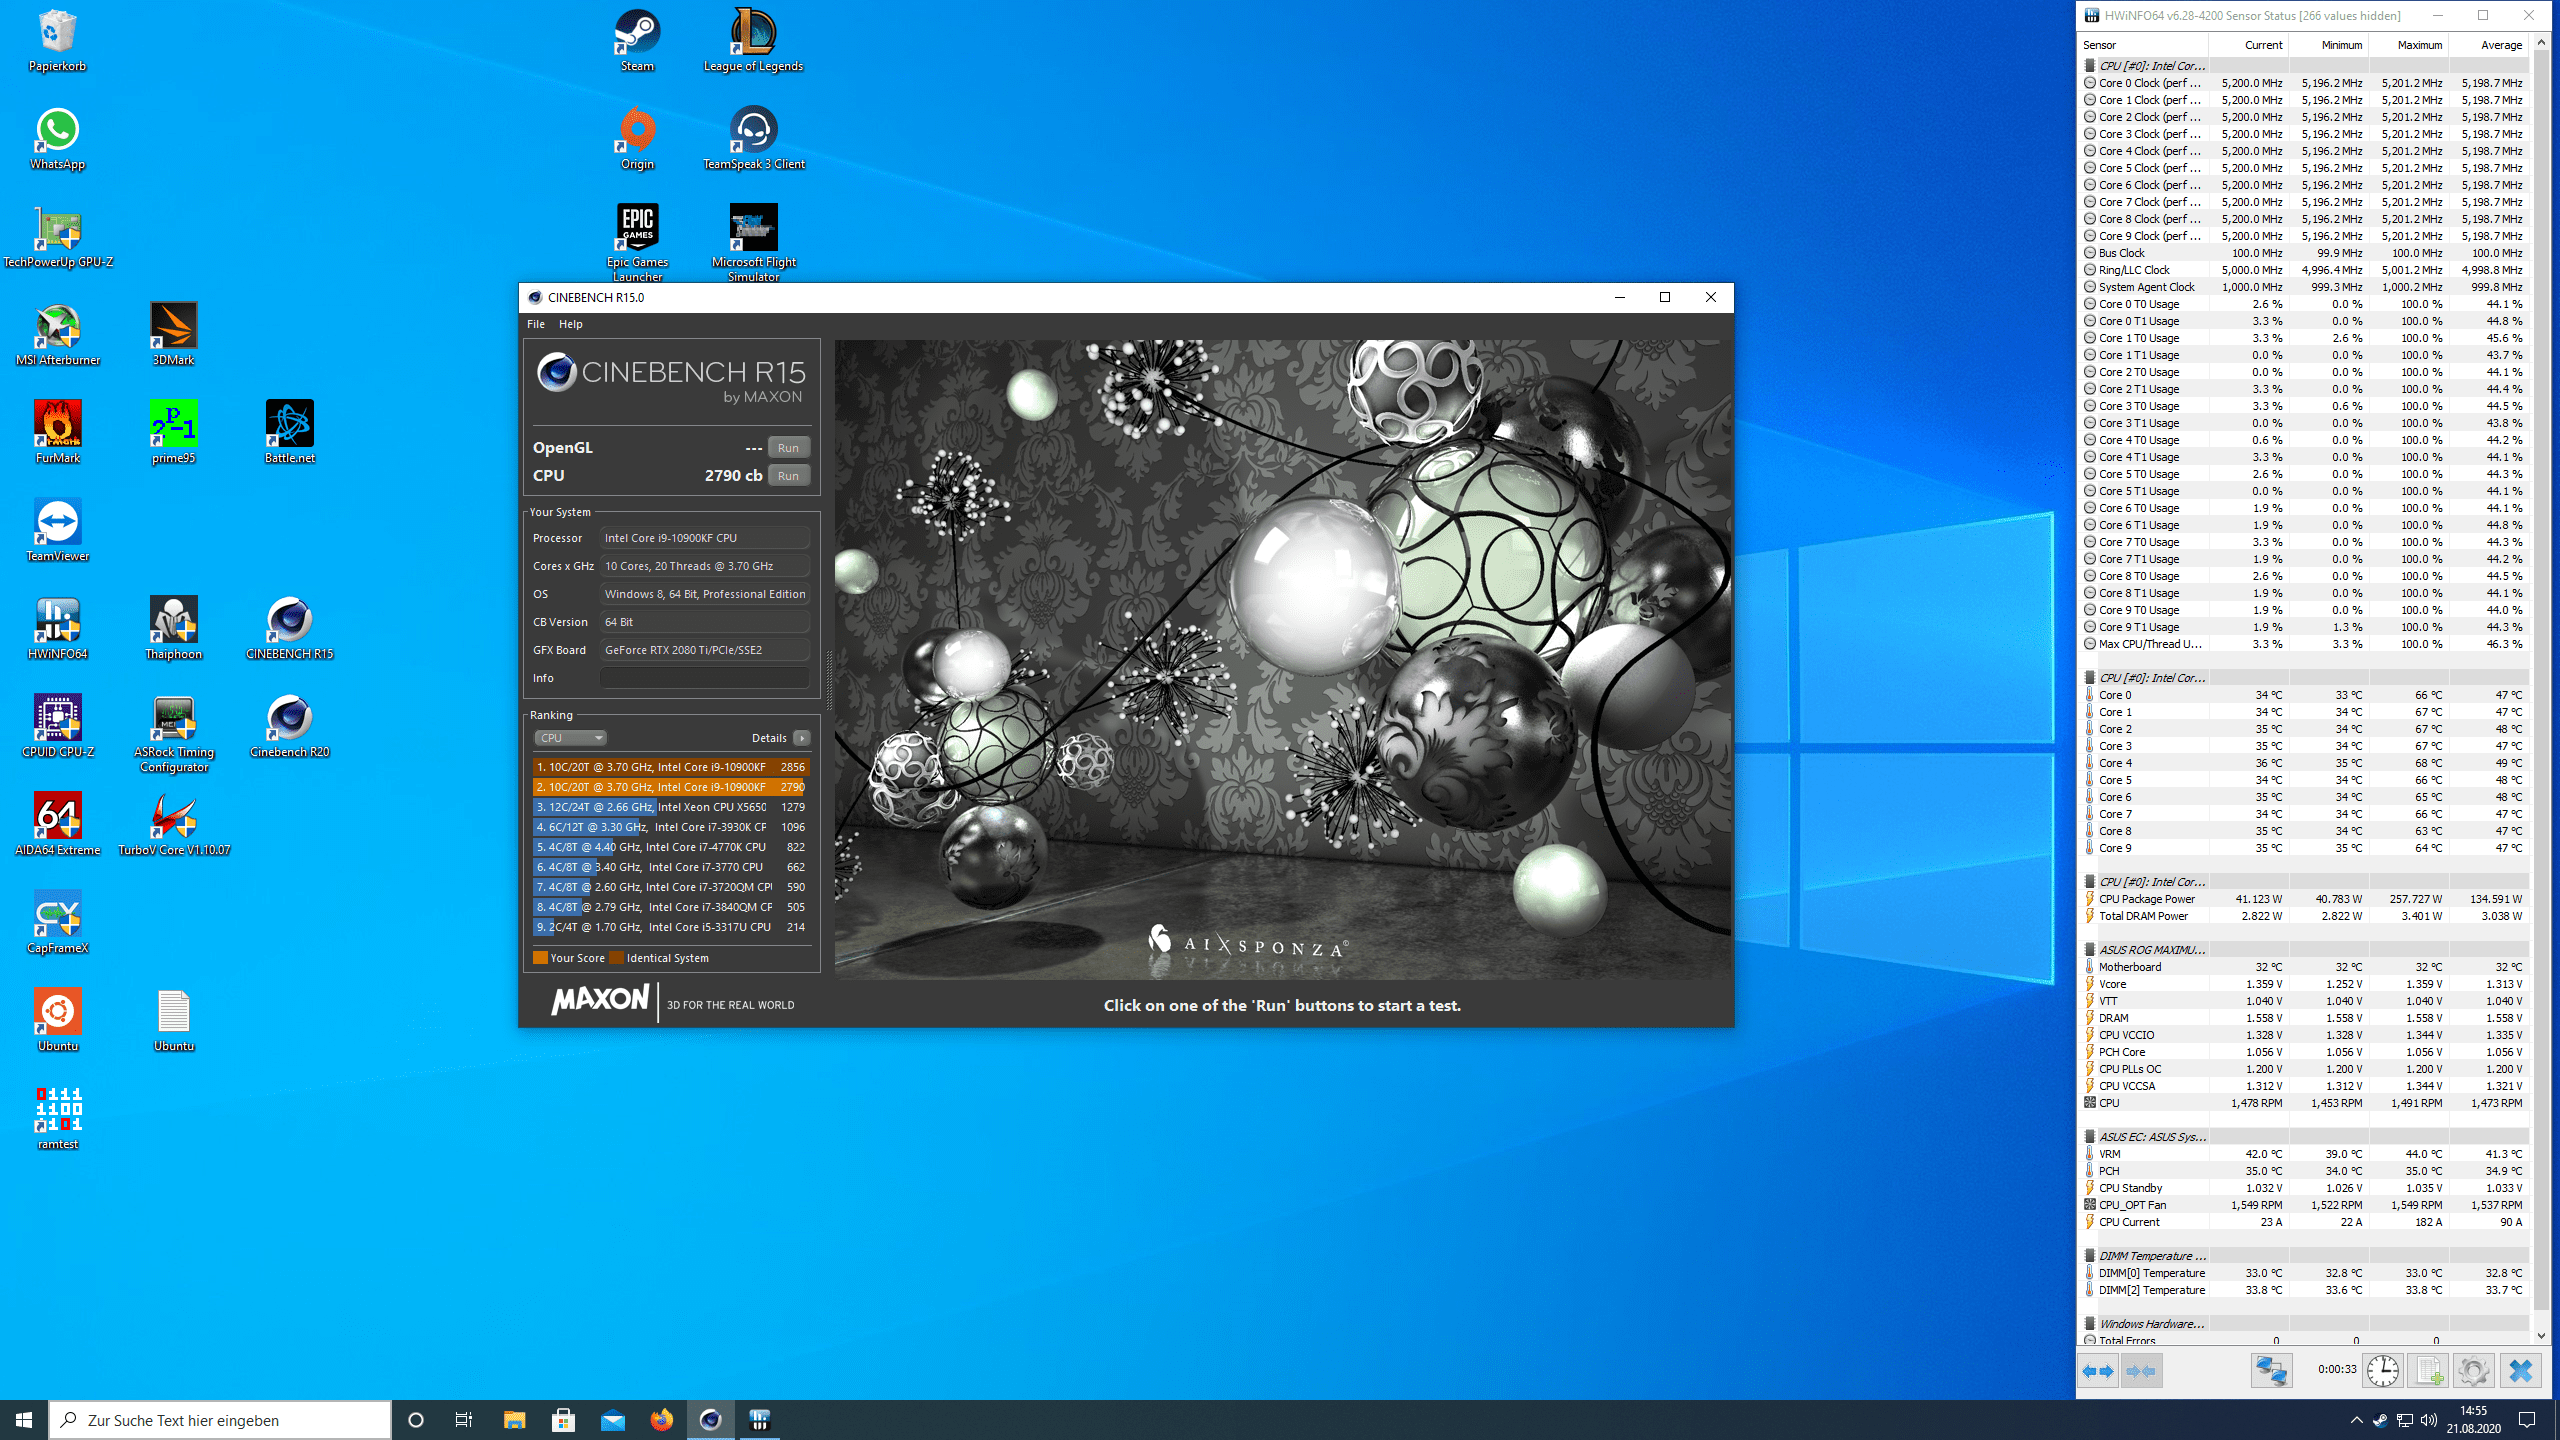Select Microsoft Flight Simulator icon
Image resolution: width=2560 pixels, height=1440 pixels.
[x=753, y=243]
